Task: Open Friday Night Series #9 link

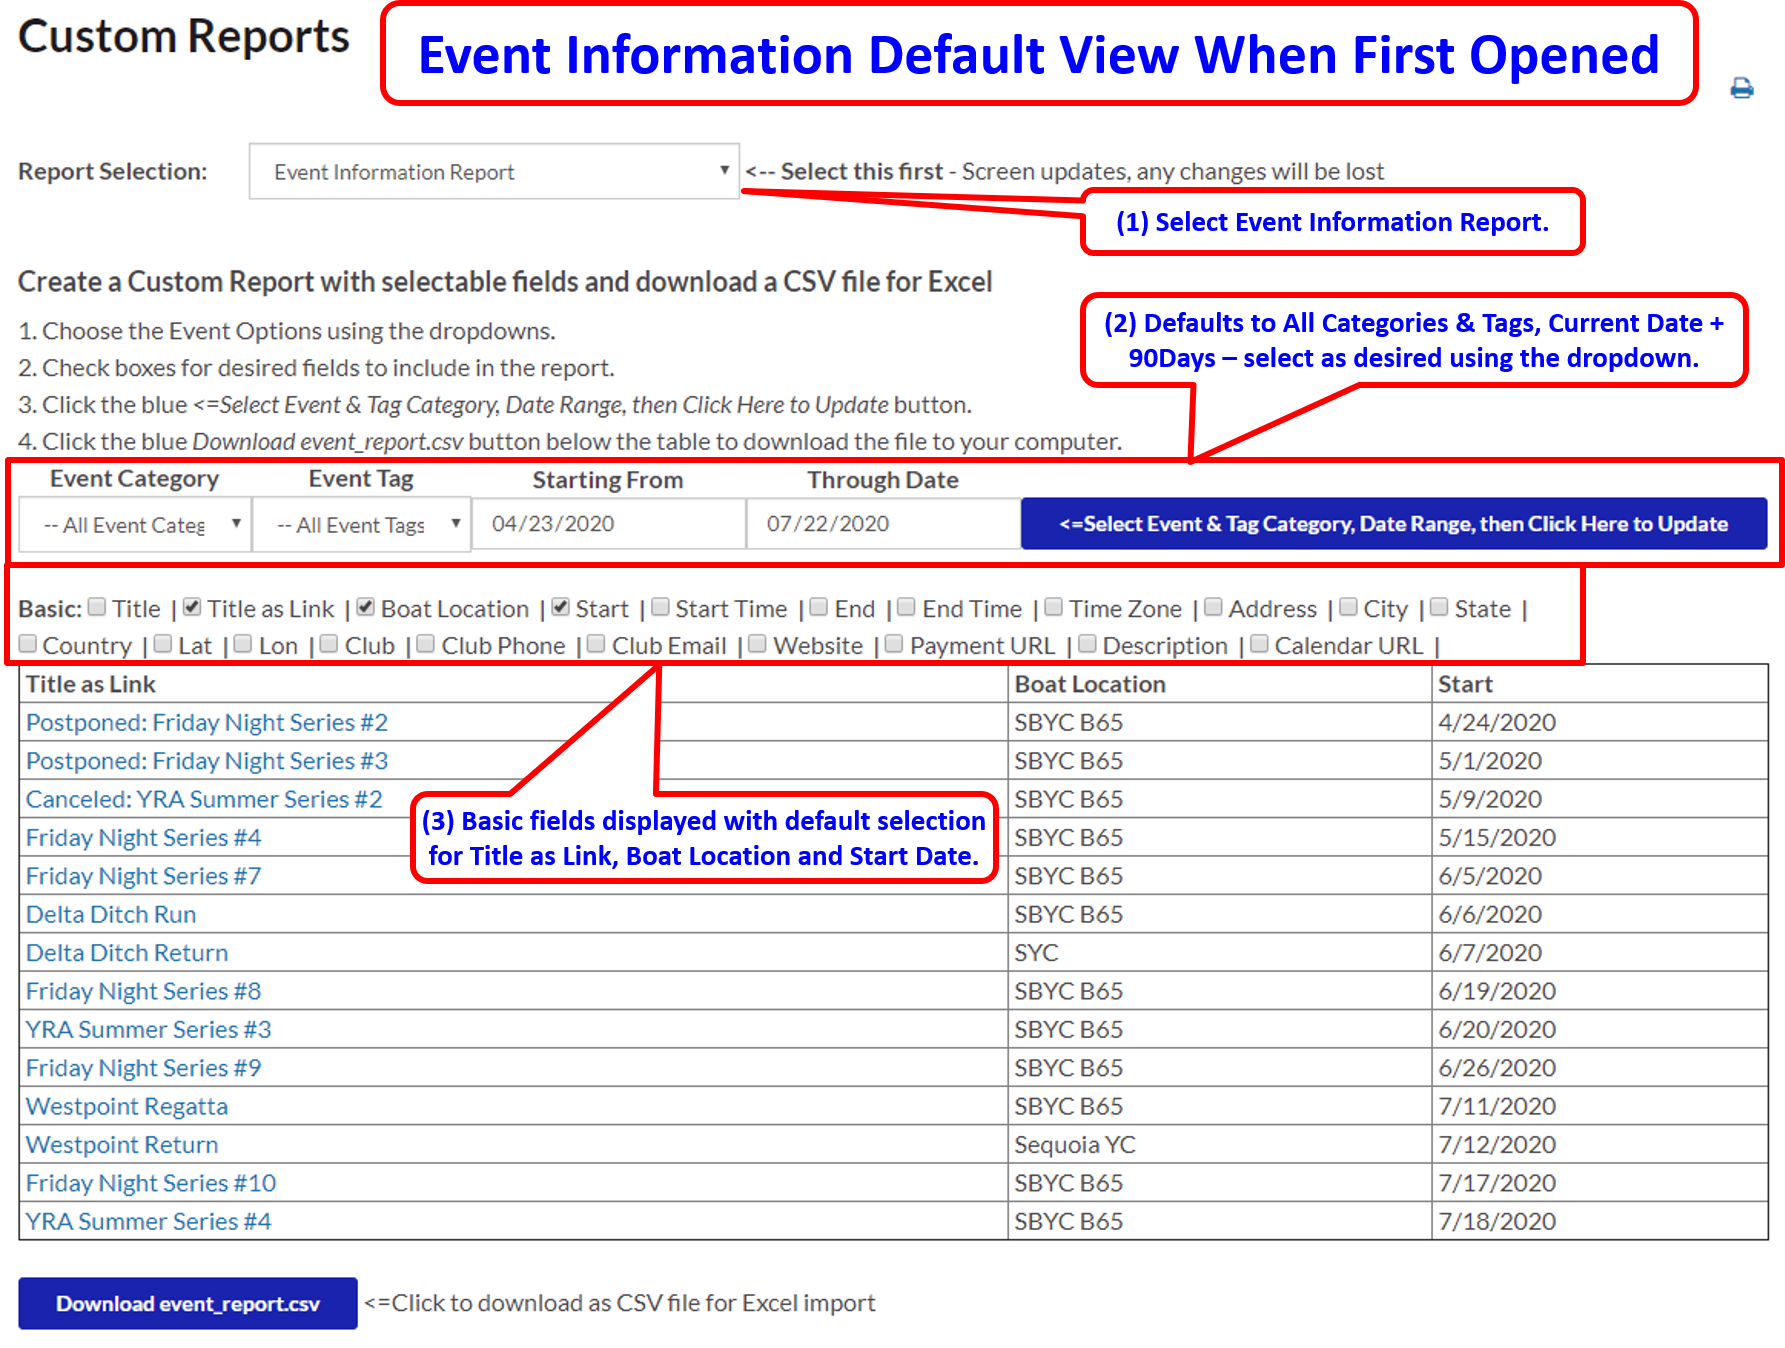Action: (144, 1068)
